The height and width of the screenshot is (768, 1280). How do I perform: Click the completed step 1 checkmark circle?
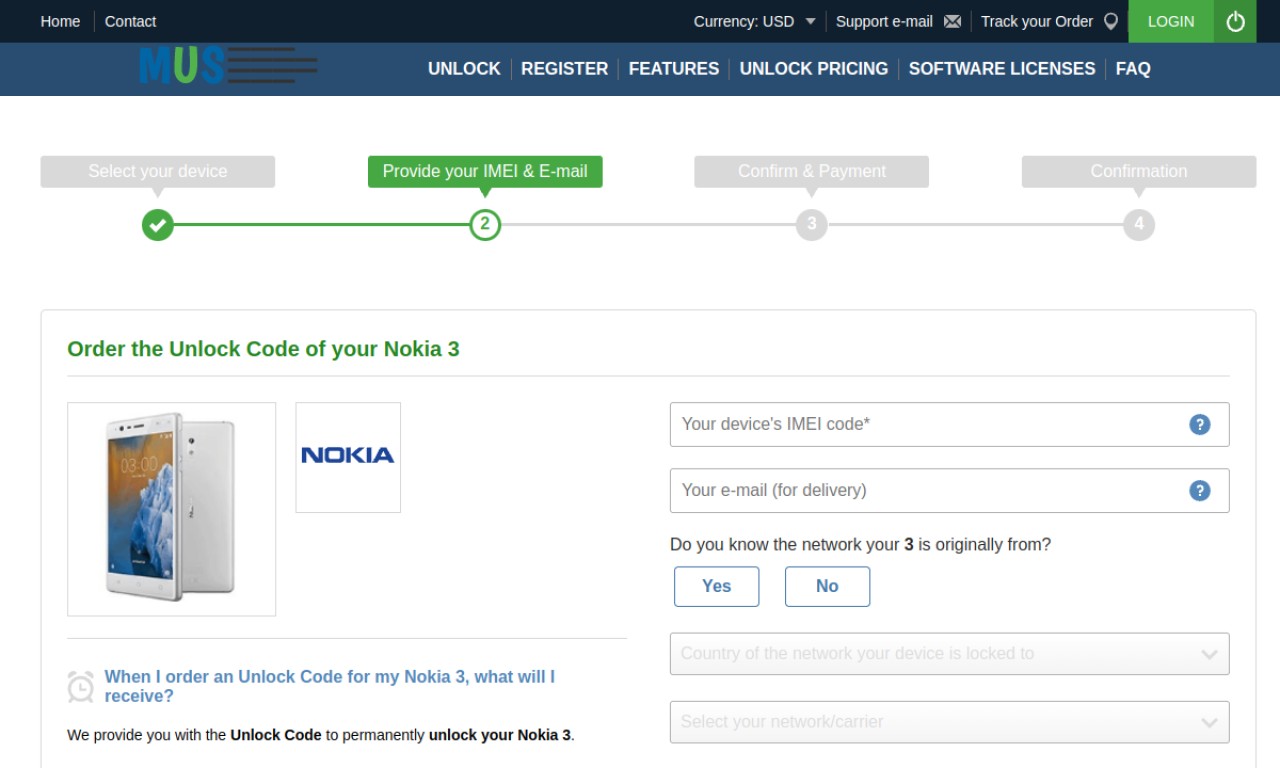(x=157, y=224)
